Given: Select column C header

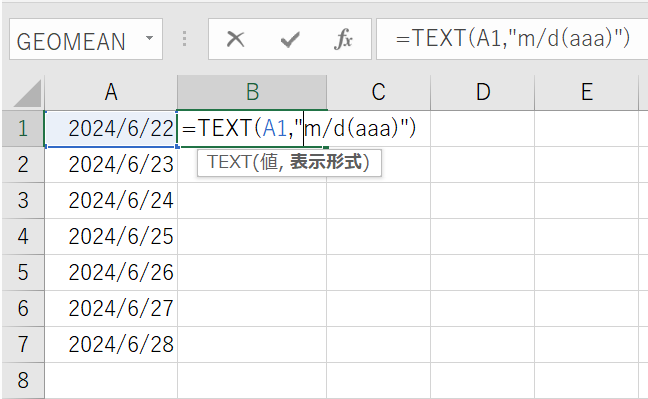Looking at the screenshot, I should [379, 92].
